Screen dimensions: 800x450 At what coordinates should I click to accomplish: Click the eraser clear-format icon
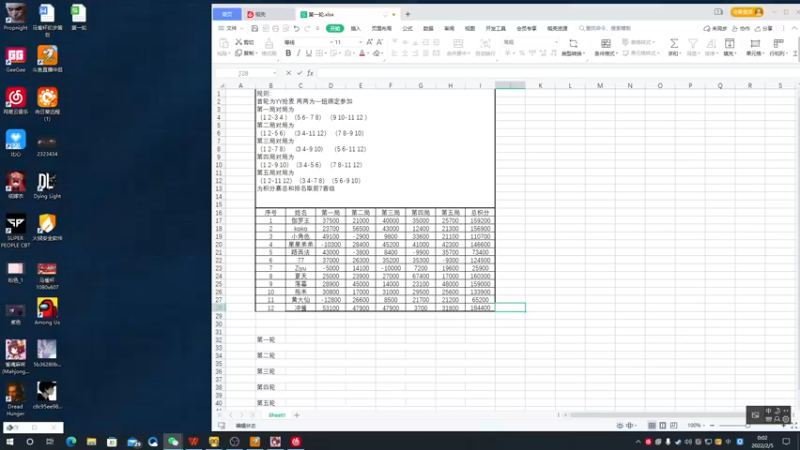[377, 53]
